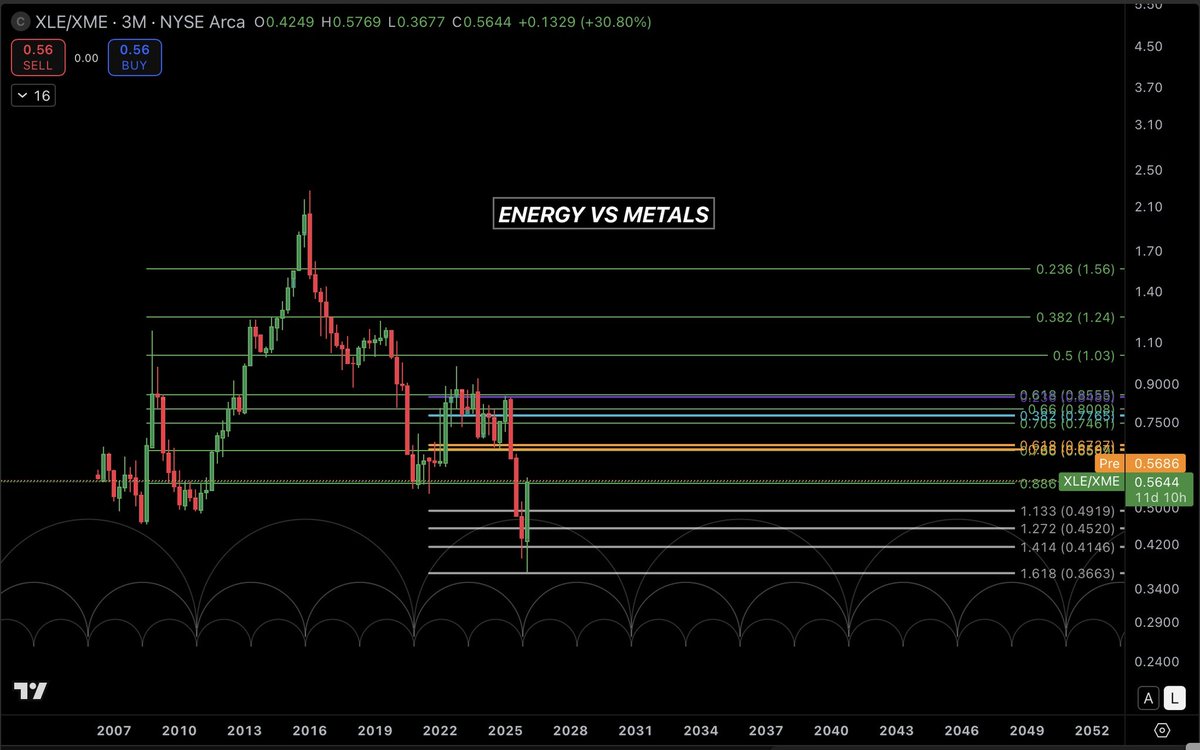Click the 0.56 SELL button
This screenshot has height=750, width=1200.
coord(36,57)
